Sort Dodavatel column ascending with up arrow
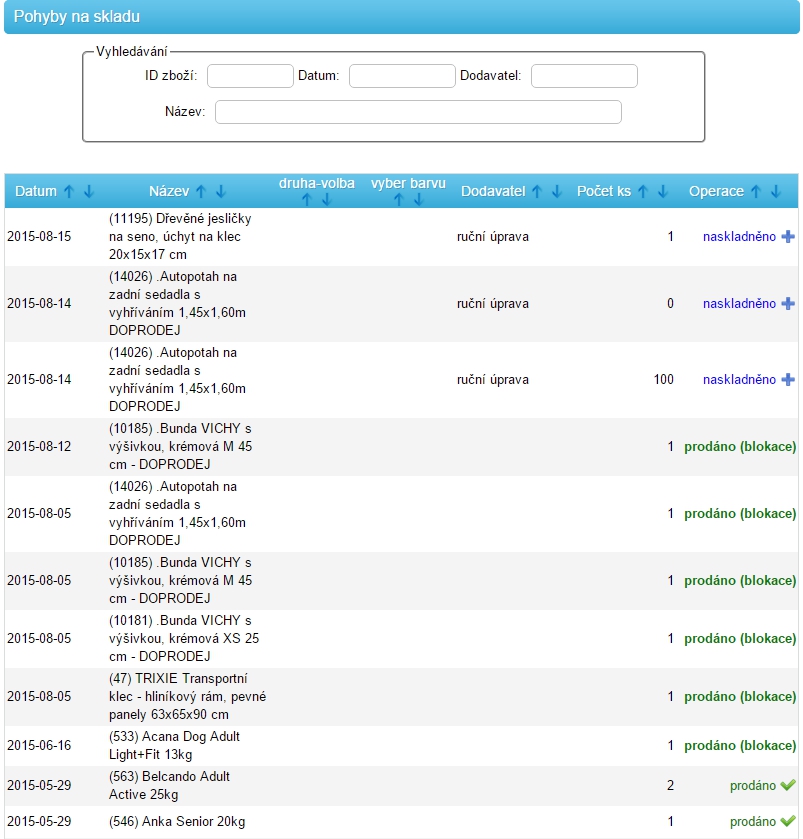Screen dimensions: 803x839 (x=537, y=191)
